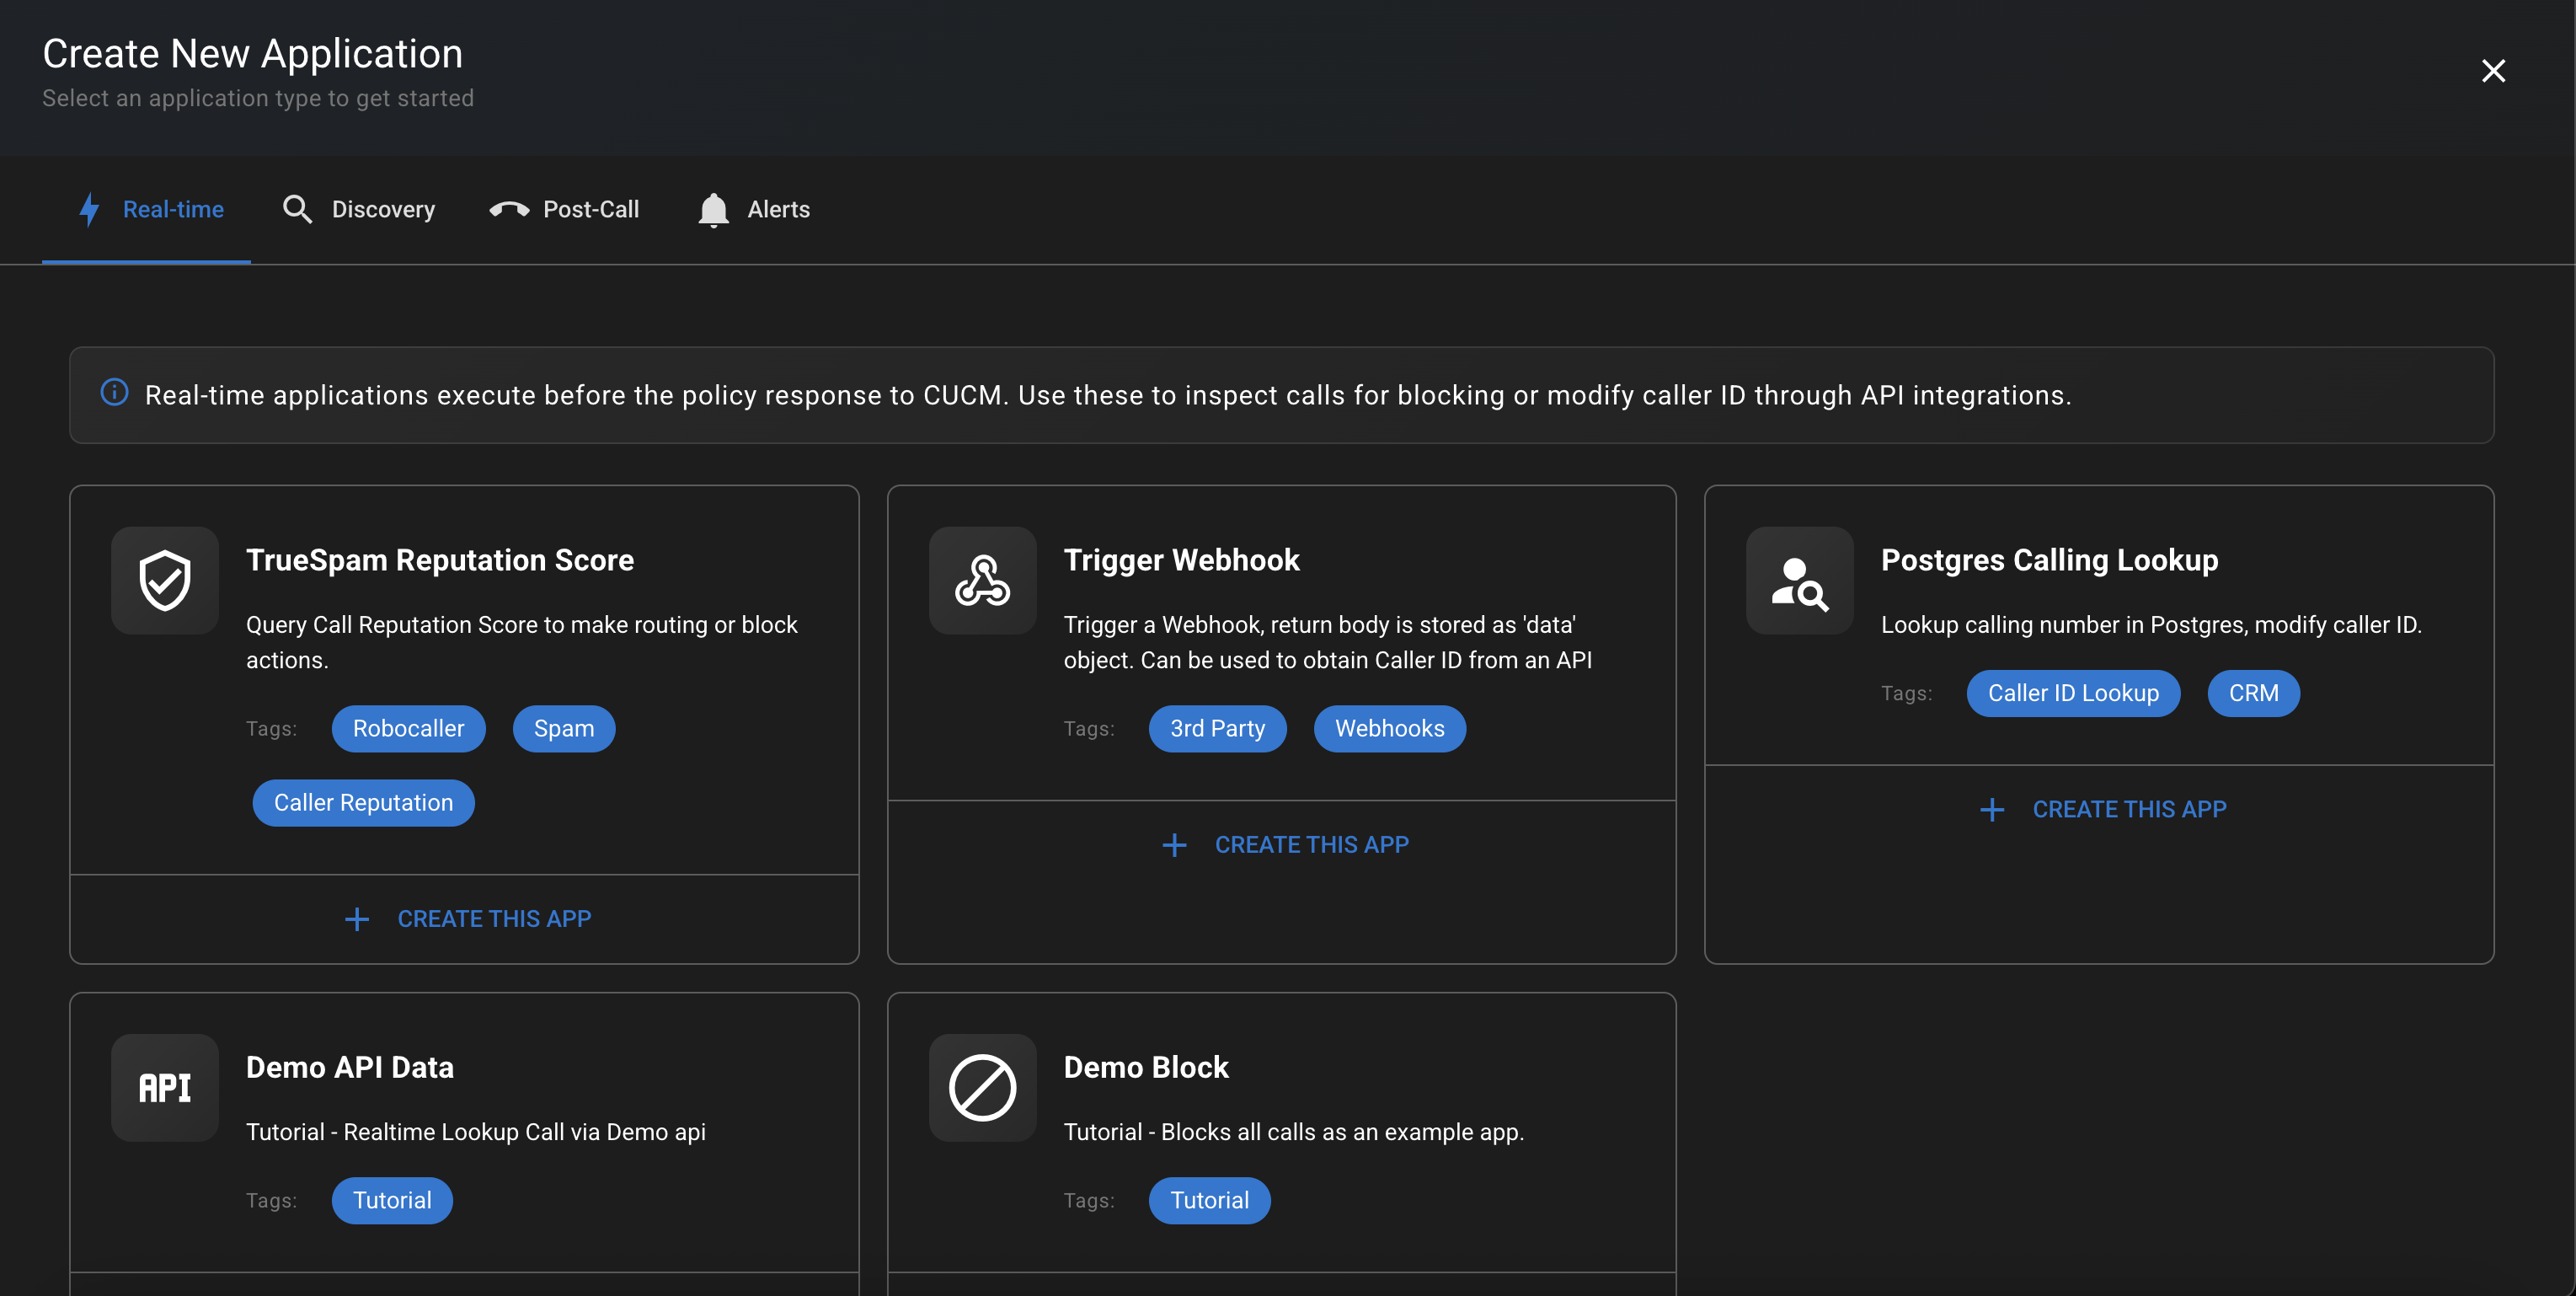Click the TrueSpam Reputation Score title
Image resolution: width=2576 pixels, height=1296 pixels.
pos(440,560)
